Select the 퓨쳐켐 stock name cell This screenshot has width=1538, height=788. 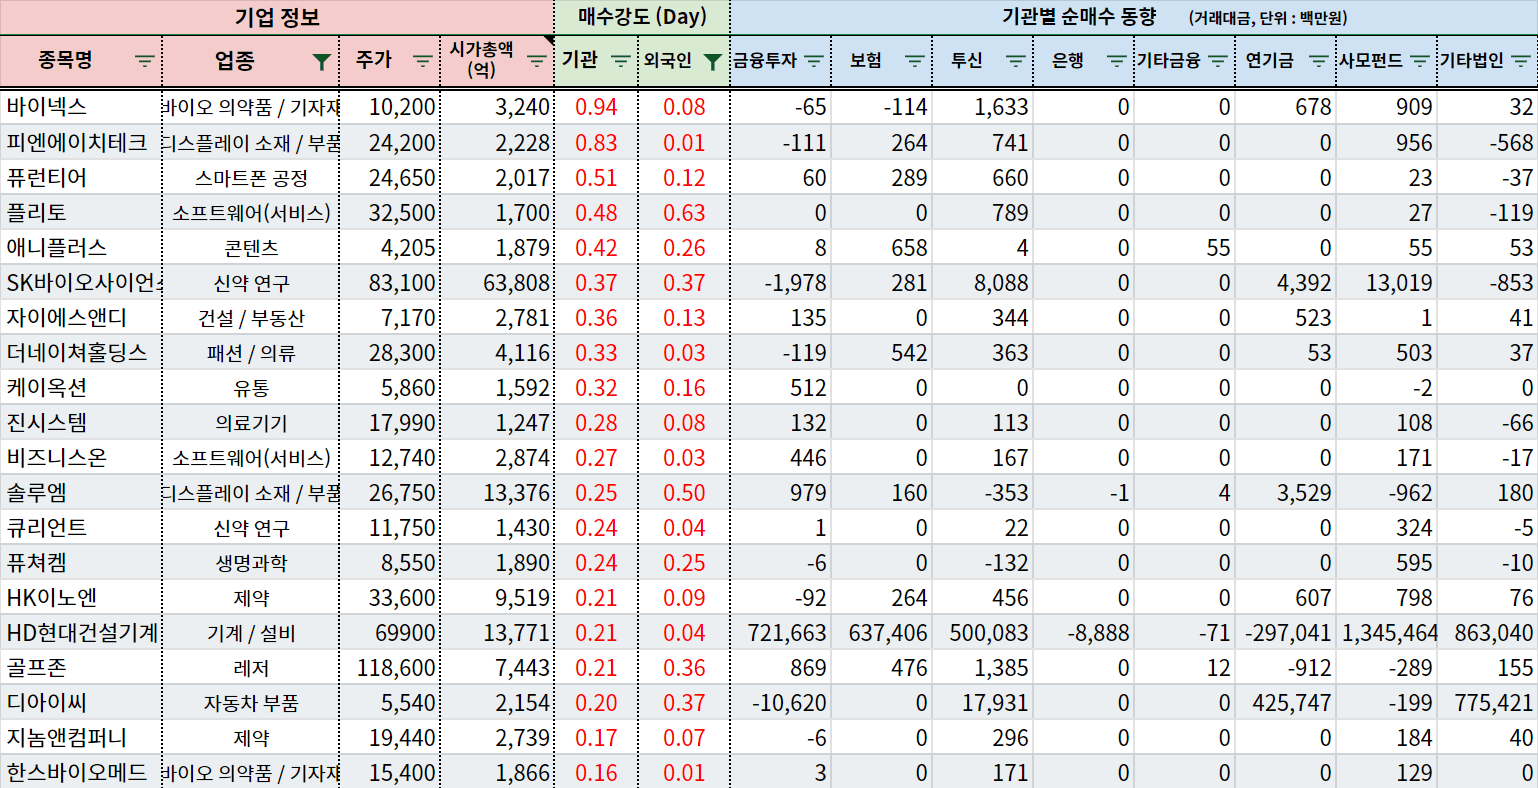tap(80, 562)
